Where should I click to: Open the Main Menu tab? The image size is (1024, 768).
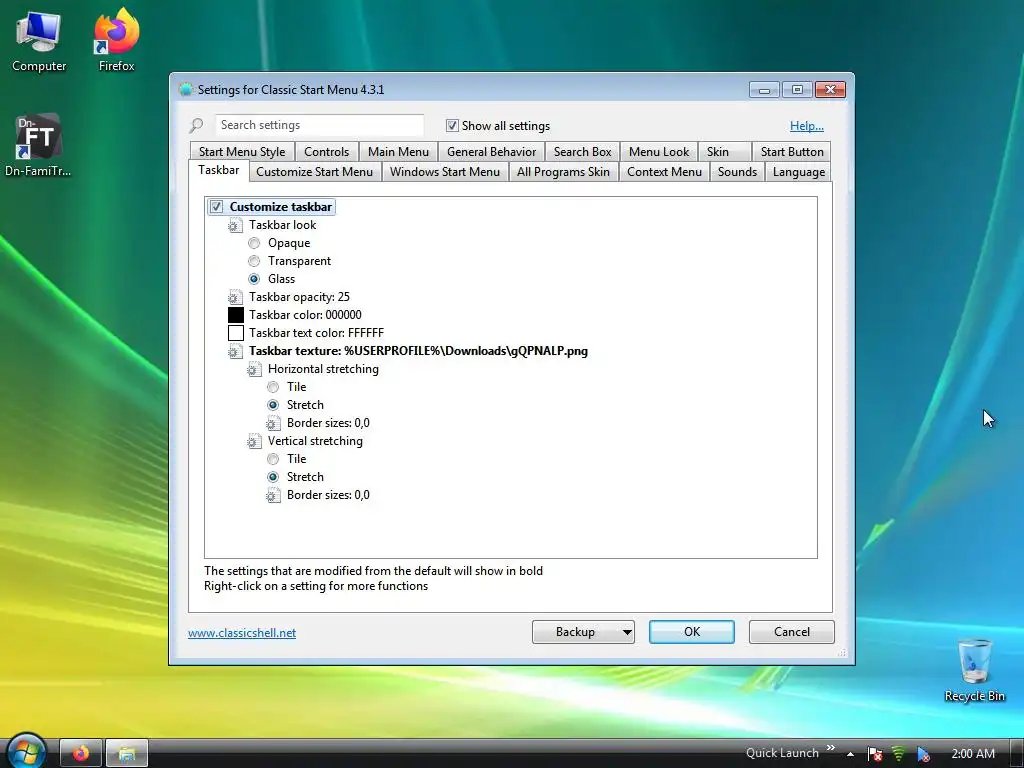[398, 152]
